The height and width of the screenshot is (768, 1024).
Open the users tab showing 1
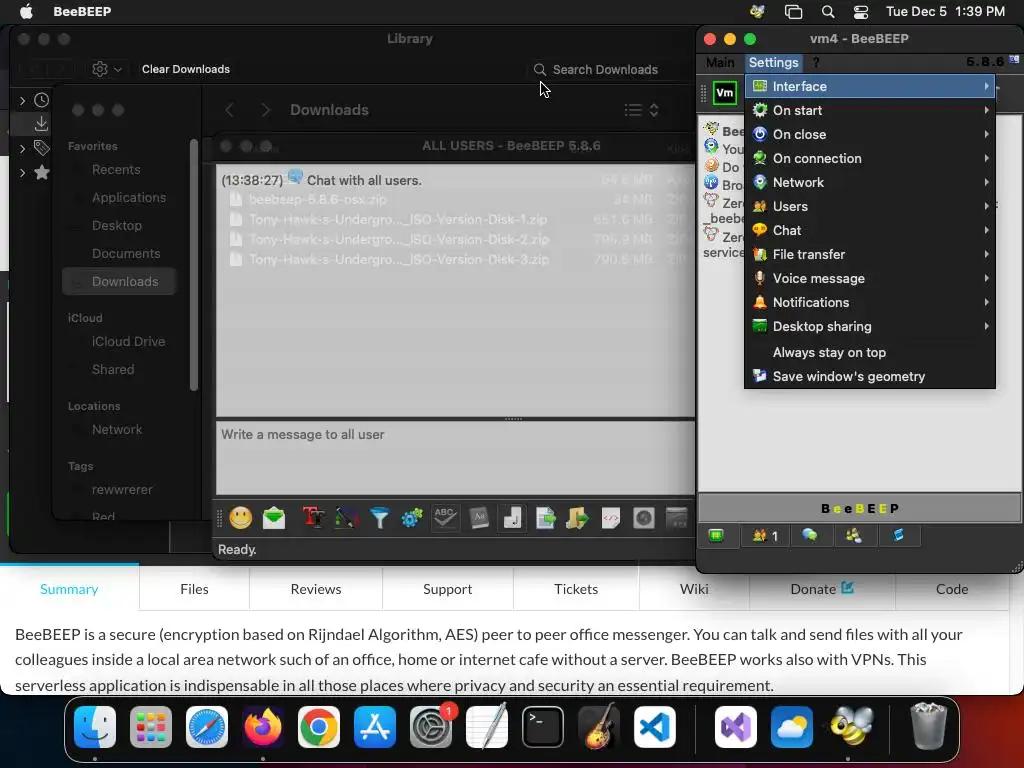765,536
